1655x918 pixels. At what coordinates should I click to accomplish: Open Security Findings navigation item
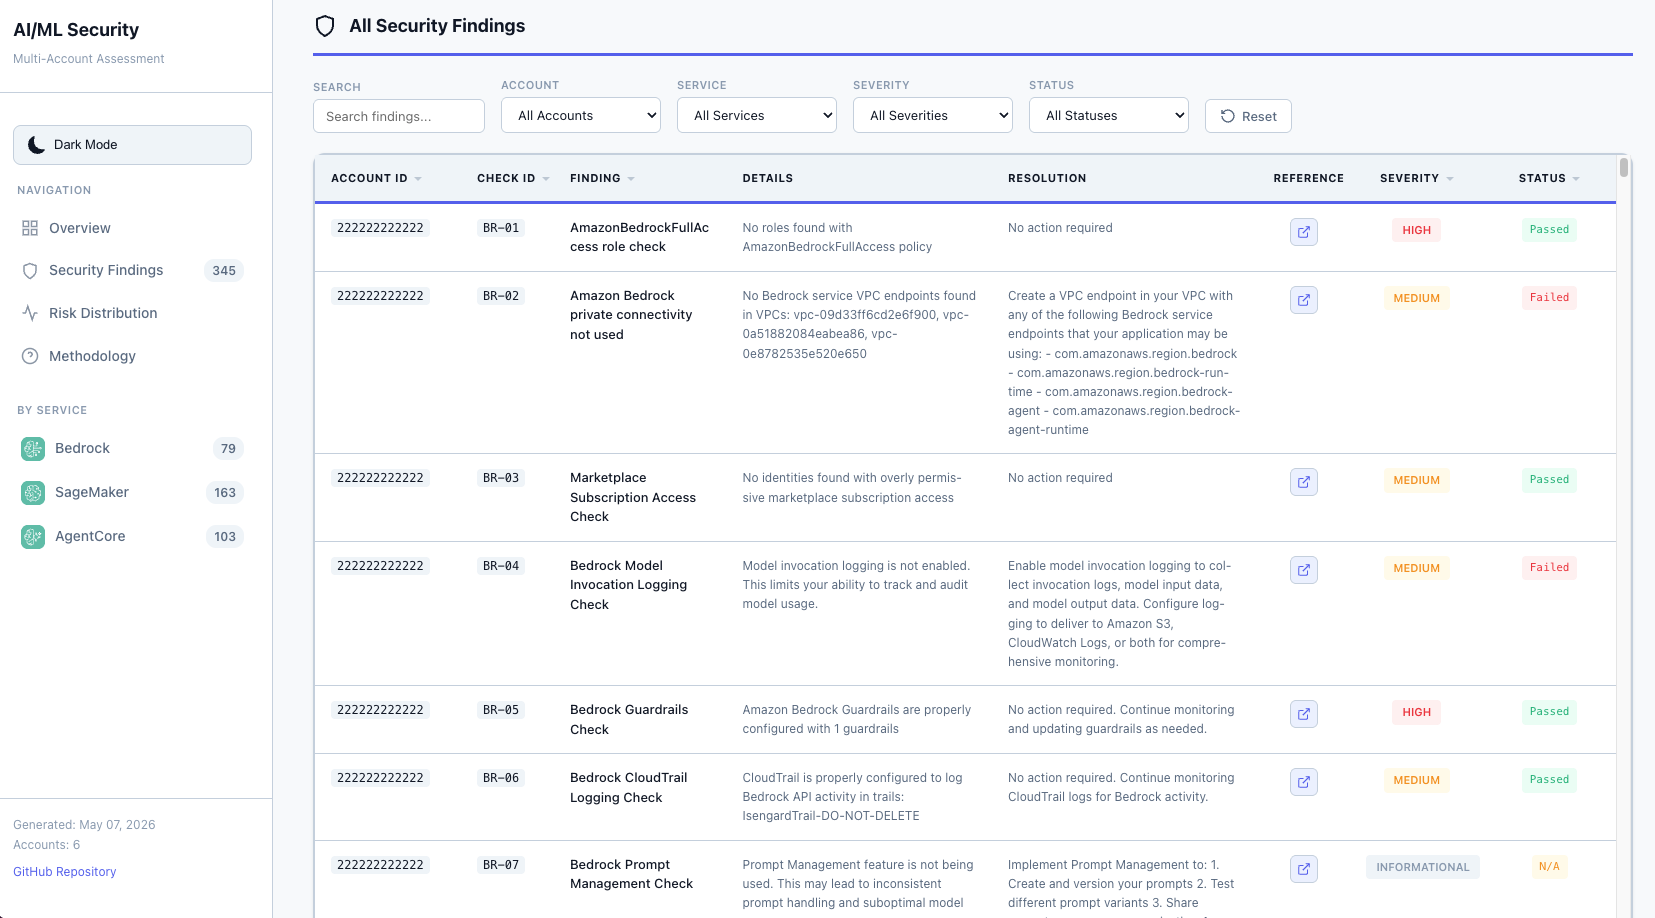[x=132, y=271]
